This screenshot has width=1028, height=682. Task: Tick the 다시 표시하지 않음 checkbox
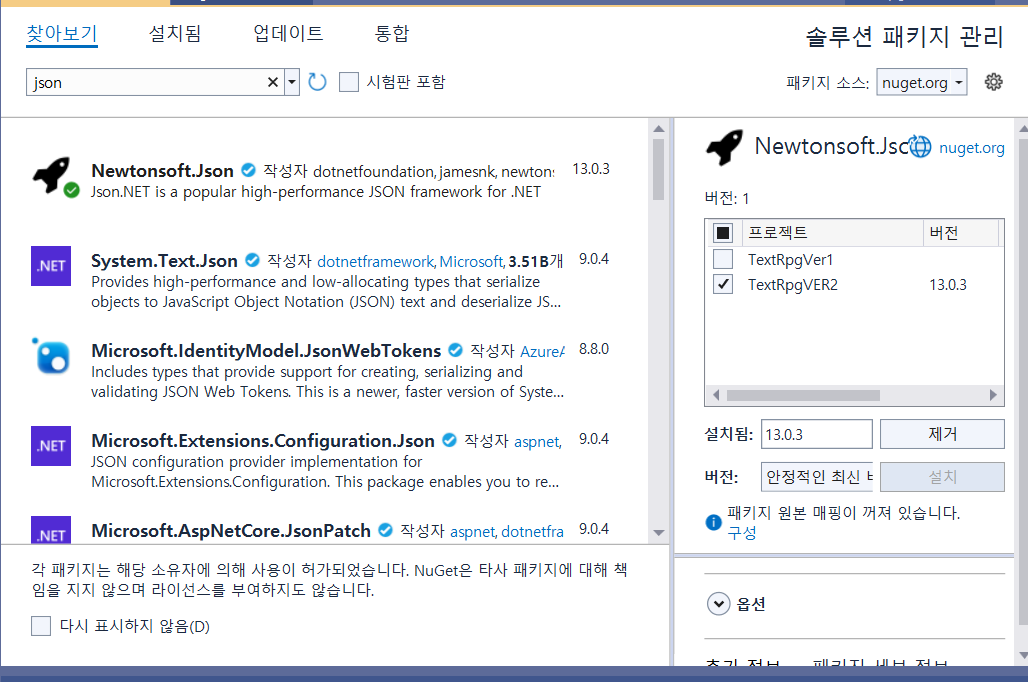point(41,626)
